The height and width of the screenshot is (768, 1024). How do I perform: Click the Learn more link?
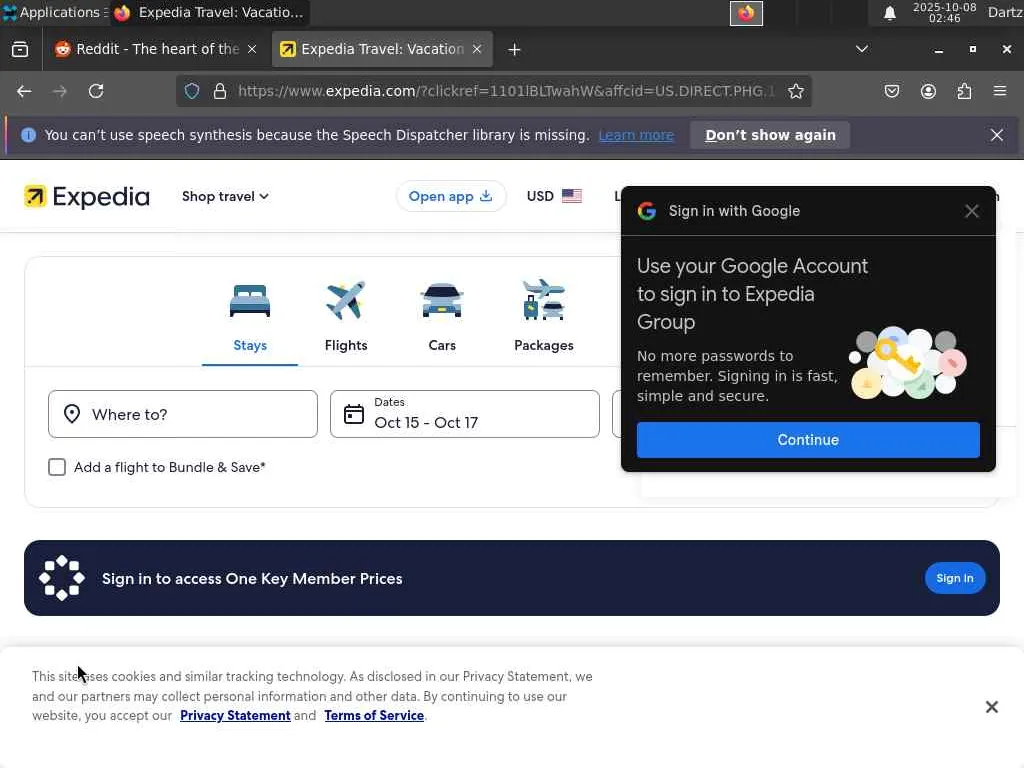point(636,135)
